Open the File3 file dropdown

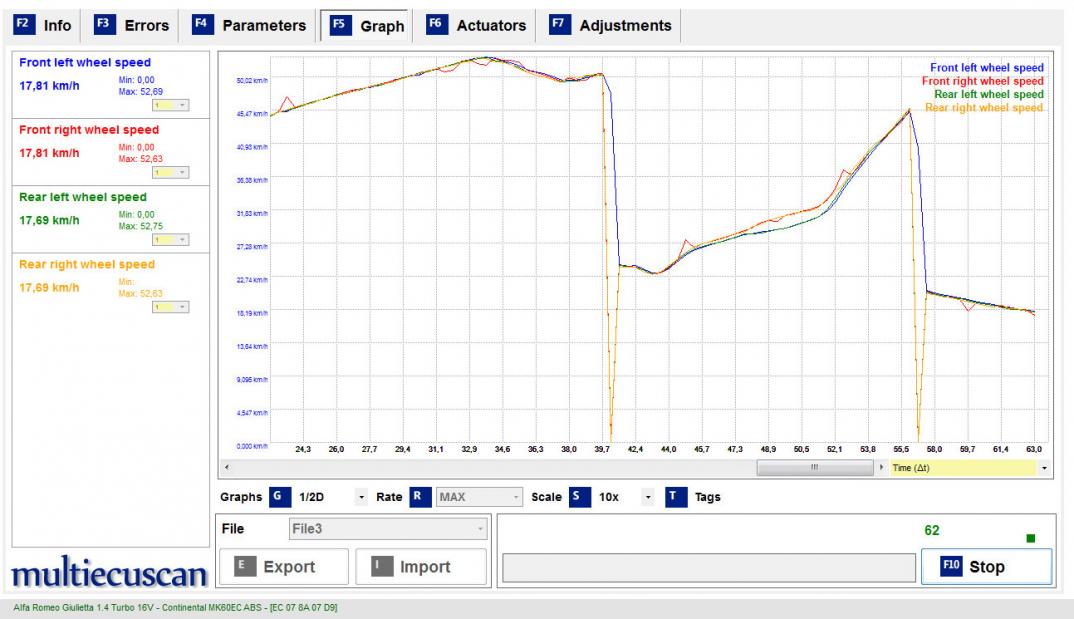tap(388, 529)
